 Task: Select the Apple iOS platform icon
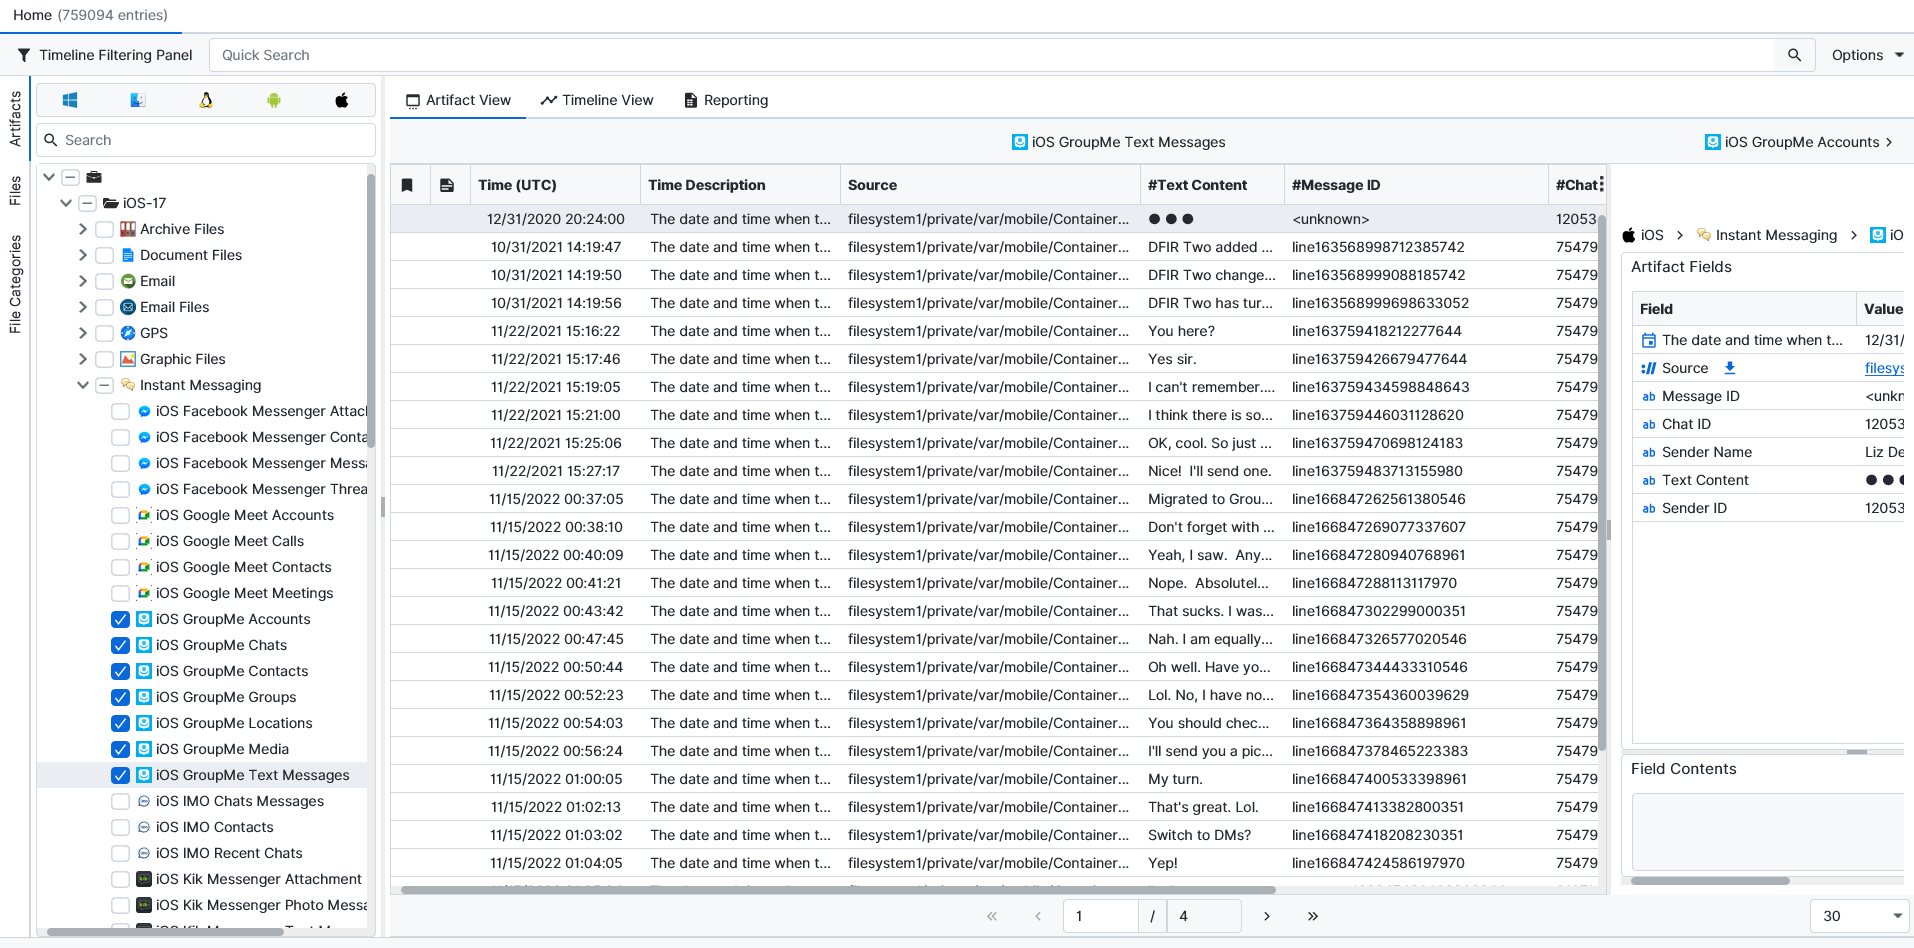(342, 100)
